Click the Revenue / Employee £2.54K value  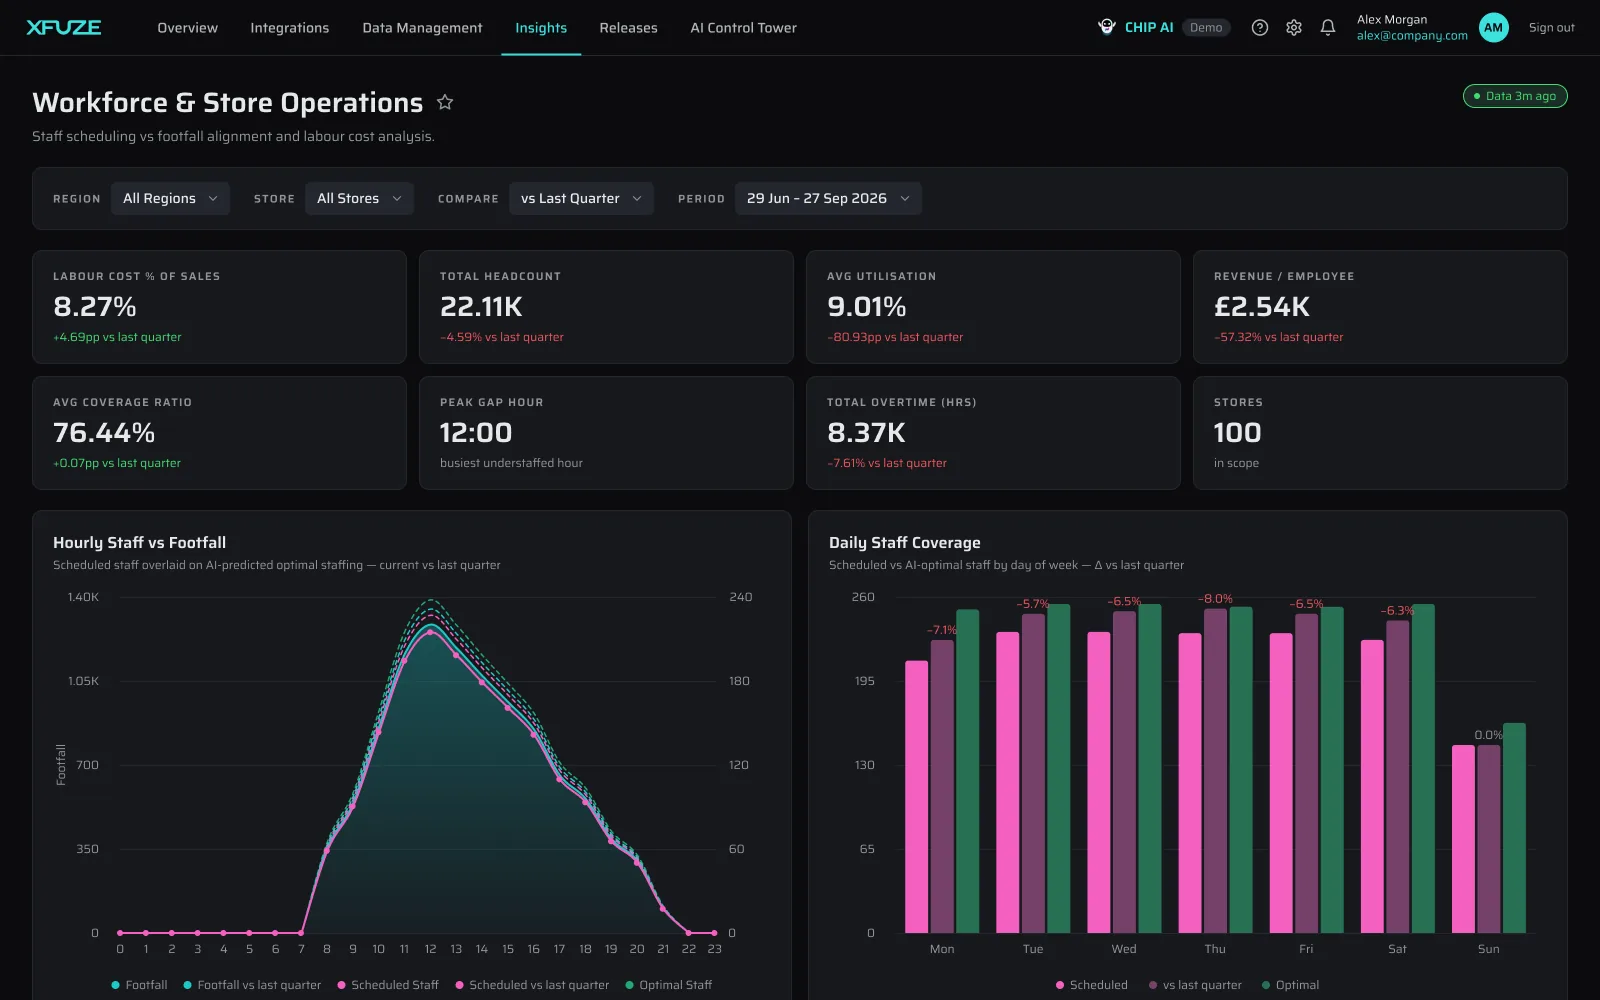pos(1262,307)
